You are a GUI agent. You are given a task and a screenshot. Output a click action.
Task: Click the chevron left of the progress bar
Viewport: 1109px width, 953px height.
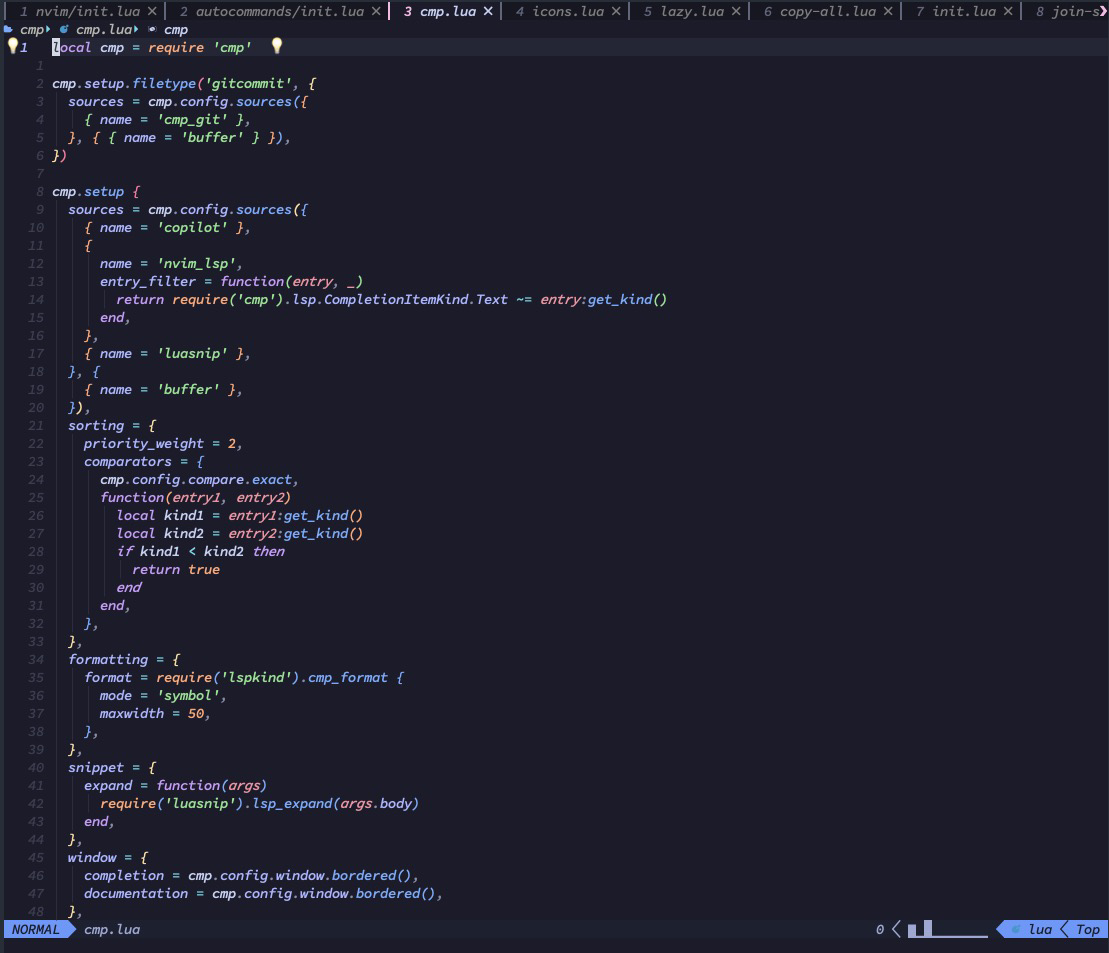(896, 929)
